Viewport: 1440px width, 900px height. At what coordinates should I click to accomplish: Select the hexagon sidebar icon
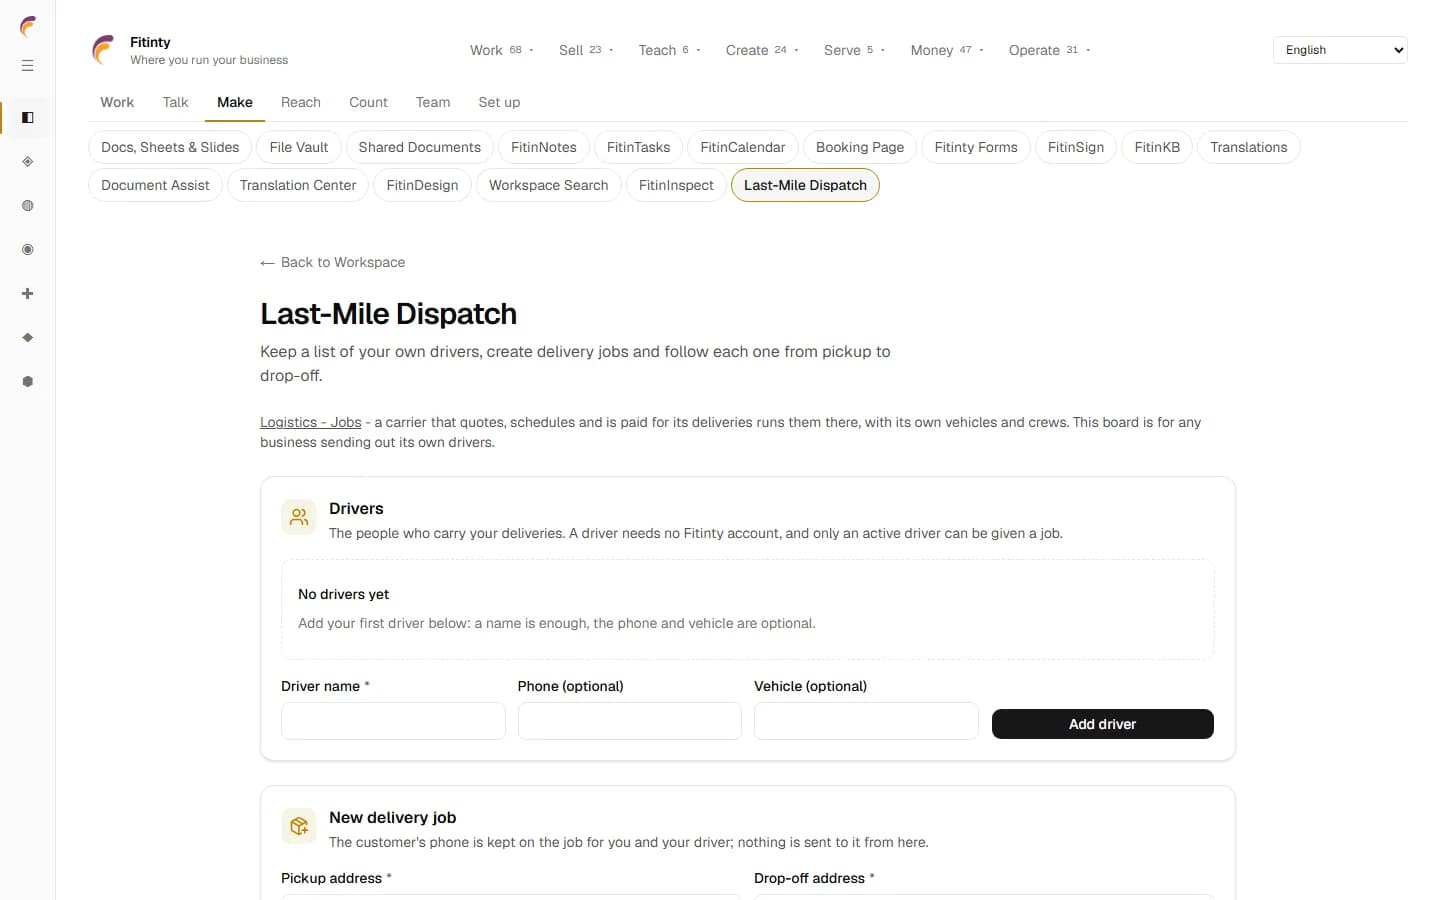28,382
